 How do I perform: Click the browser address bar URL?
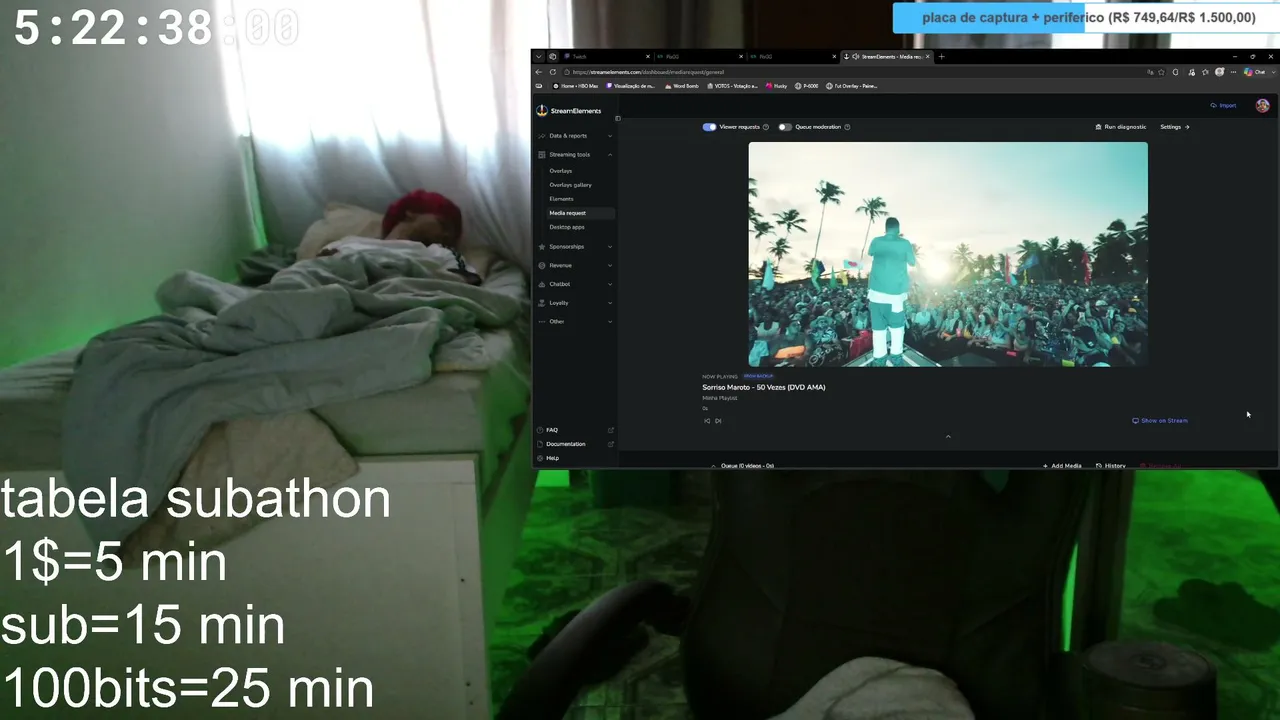point(648,72)
